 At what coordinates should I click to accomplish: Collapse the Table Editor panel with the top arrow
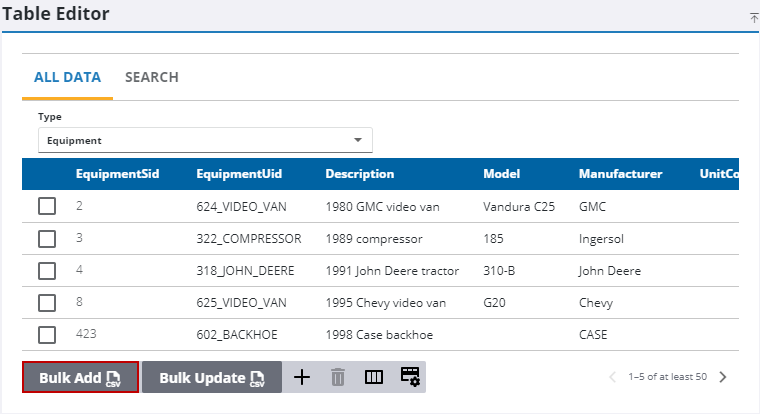(x=753, y=17)
